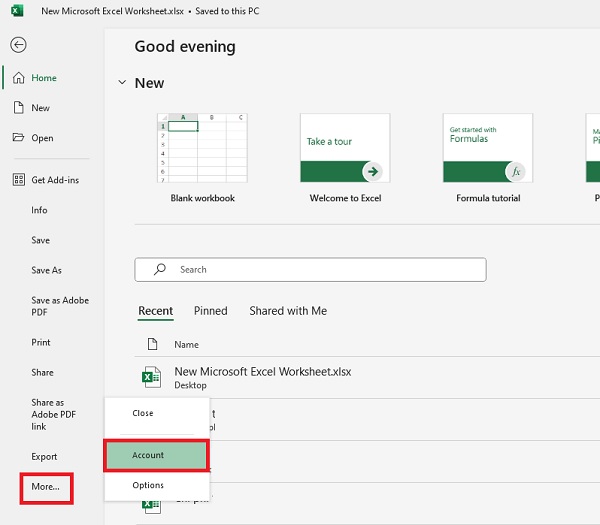Click the Open folder icon in sidebar
Screen dimensions: 600x525
pos(18,137)
